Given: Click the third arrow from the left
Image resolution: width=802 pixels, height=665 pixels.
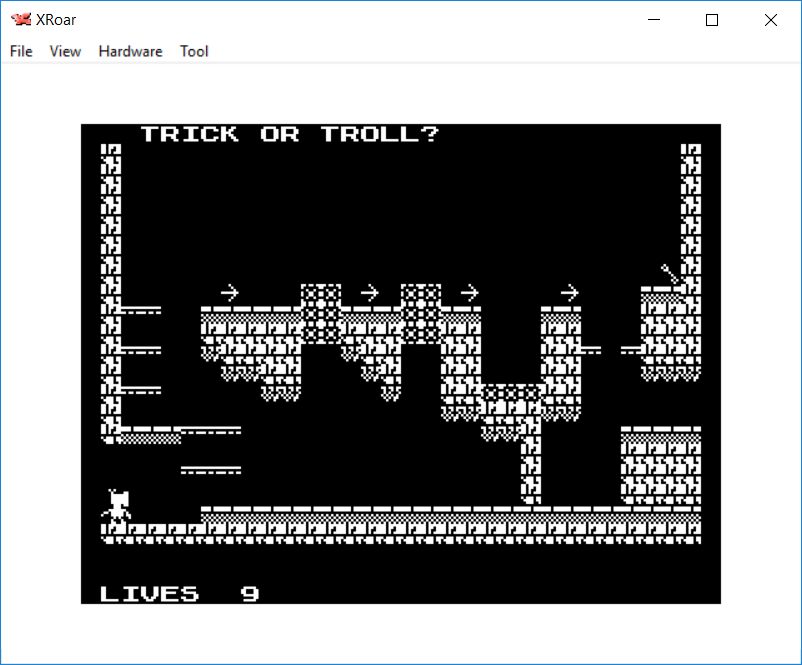Looking at the screenshot, I should pos(469,293).
